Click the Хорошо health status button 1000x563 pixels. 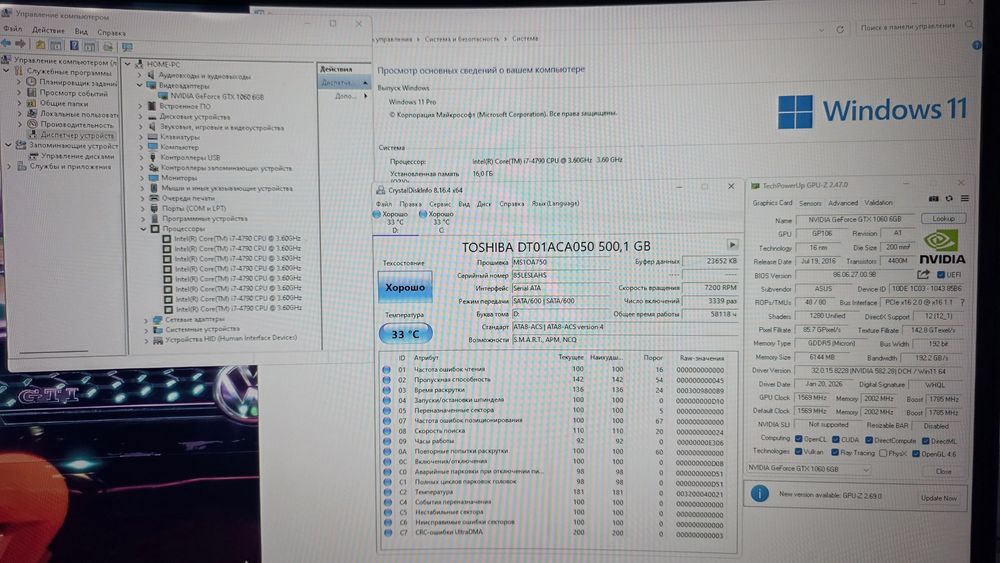(405, 288)
